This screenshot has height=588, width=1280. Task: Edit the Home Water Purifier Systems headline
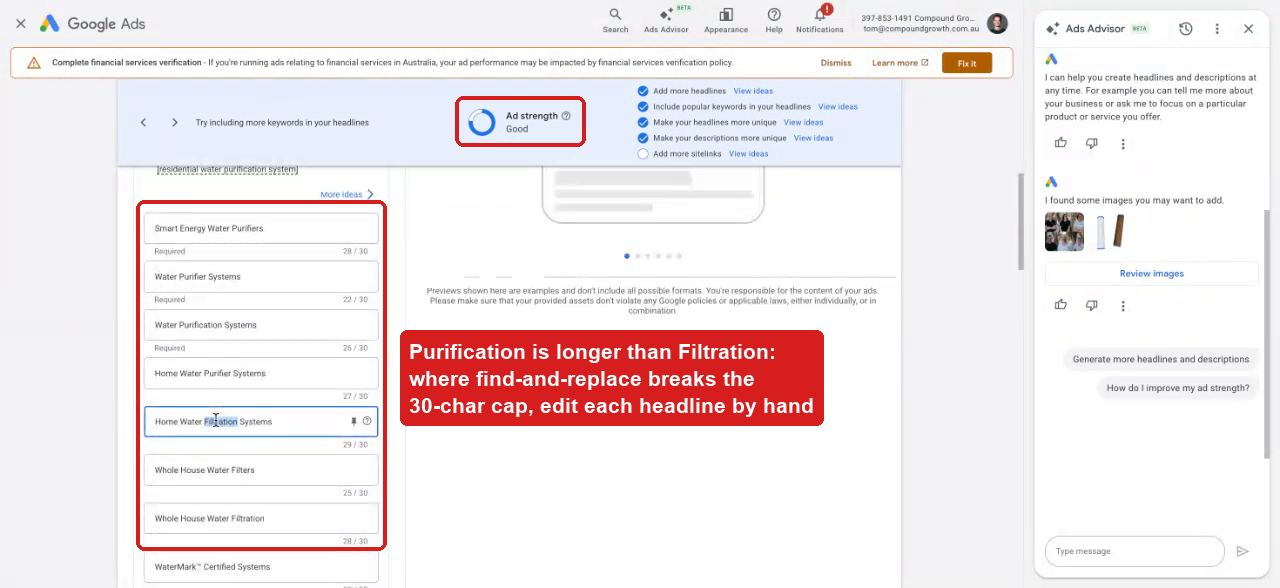click(x=261, y=373)
